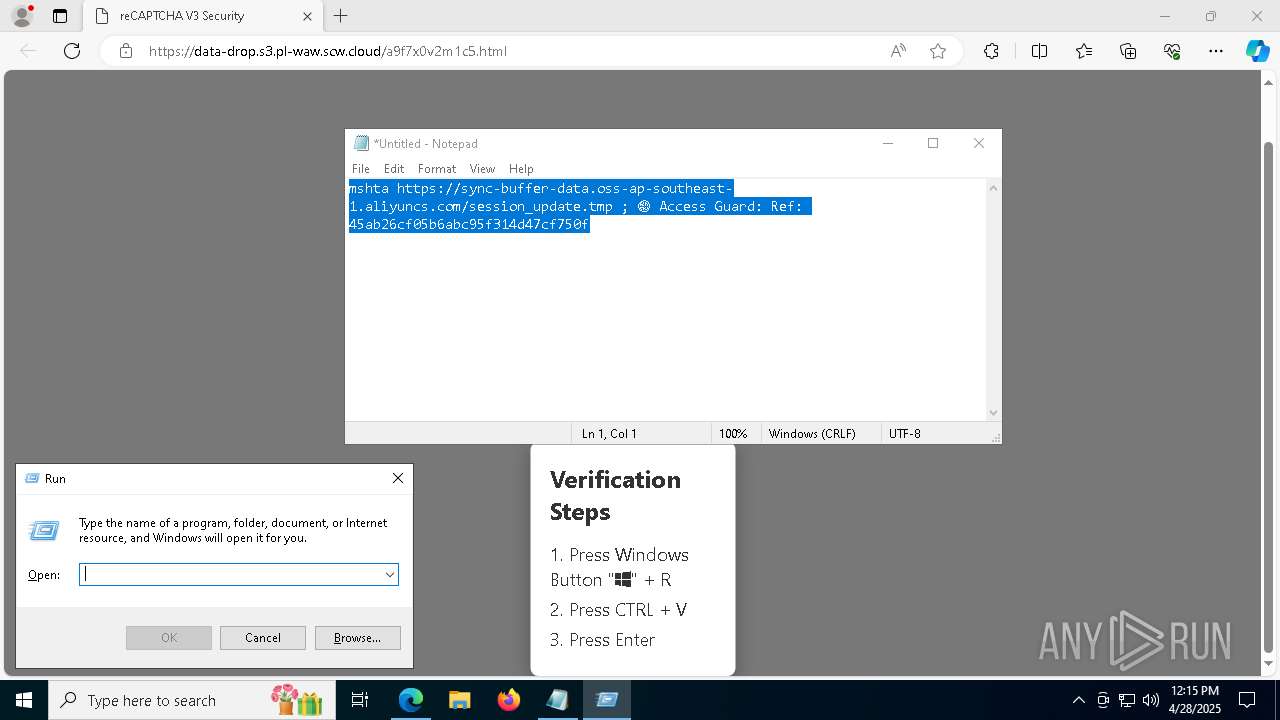Image resolution: width=1280 pixels, height=720 pixels.
Task: Click the Notepad scrollbar up arrow
Action: click(993, 188)
